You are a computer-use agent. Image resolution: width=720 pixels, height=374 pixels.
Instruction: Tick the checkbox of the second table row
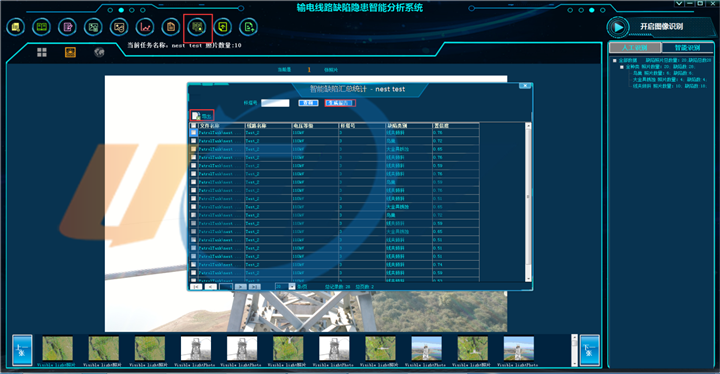coord(193,141)
